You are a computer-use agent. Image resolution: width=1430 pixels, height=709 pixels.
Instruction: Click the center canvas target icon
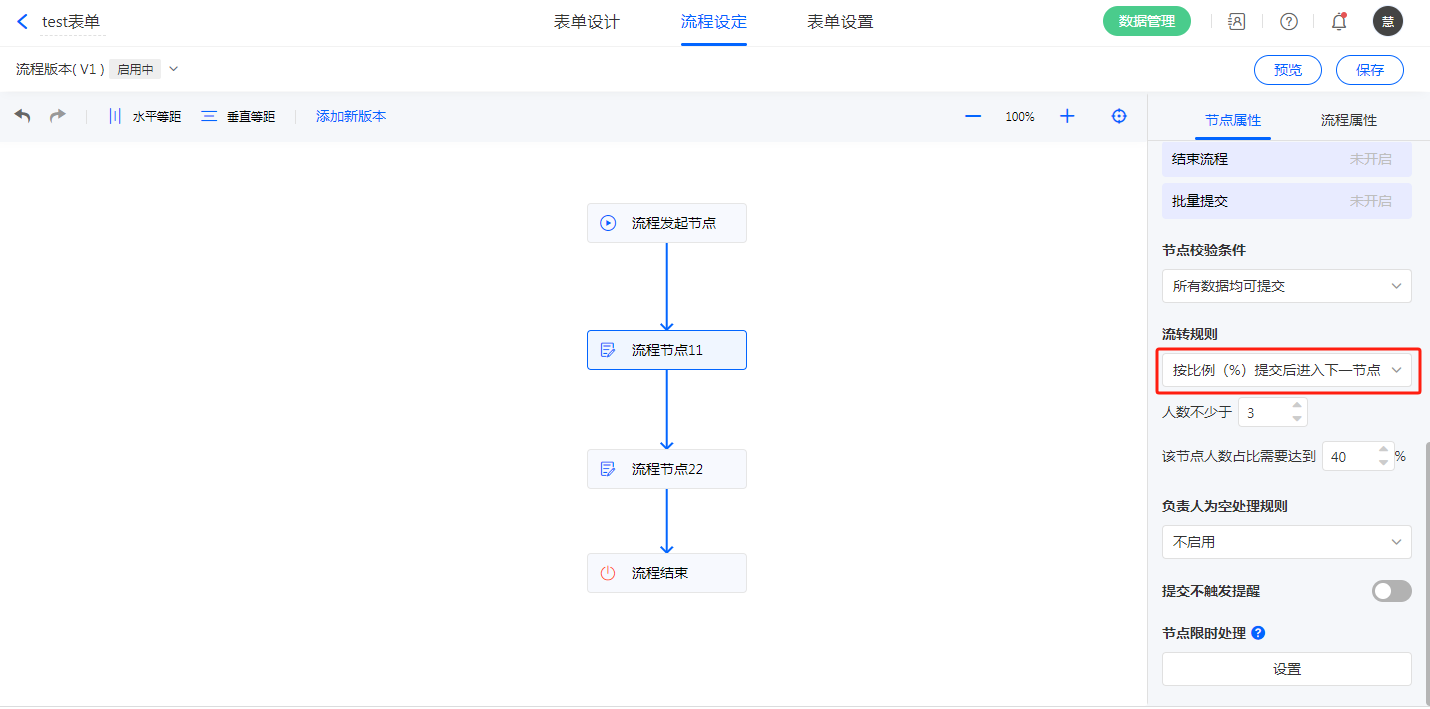click(1119, 116)
